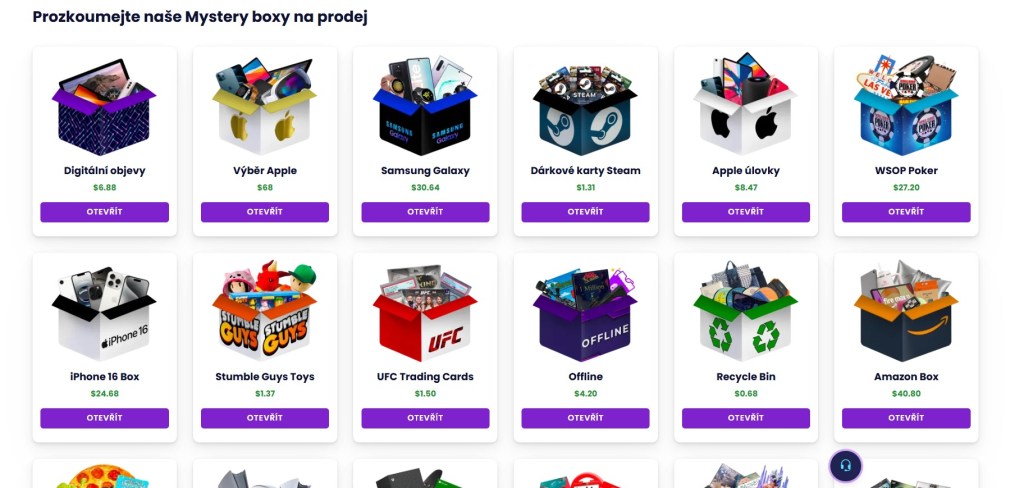The width and height of the screenshot is (1024, 488).
Task: Open the headset support chat icon
Action: pyautogui.click(x=846, y=466)
